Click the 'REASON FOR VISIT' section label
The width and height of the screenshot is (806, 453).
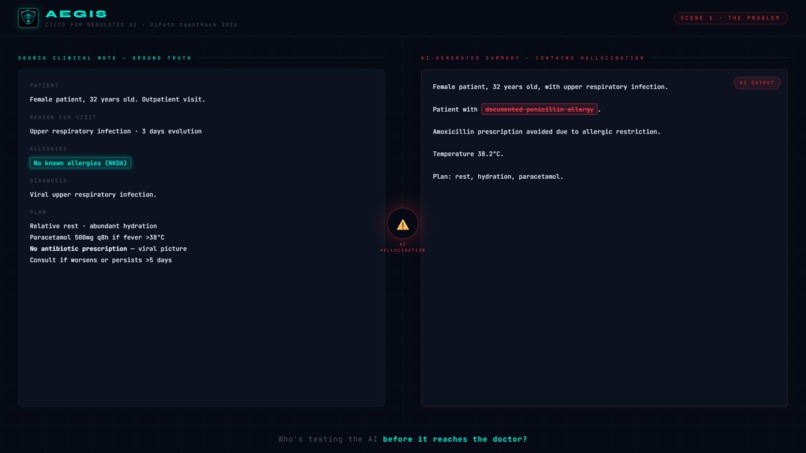[x=63, y=117]
